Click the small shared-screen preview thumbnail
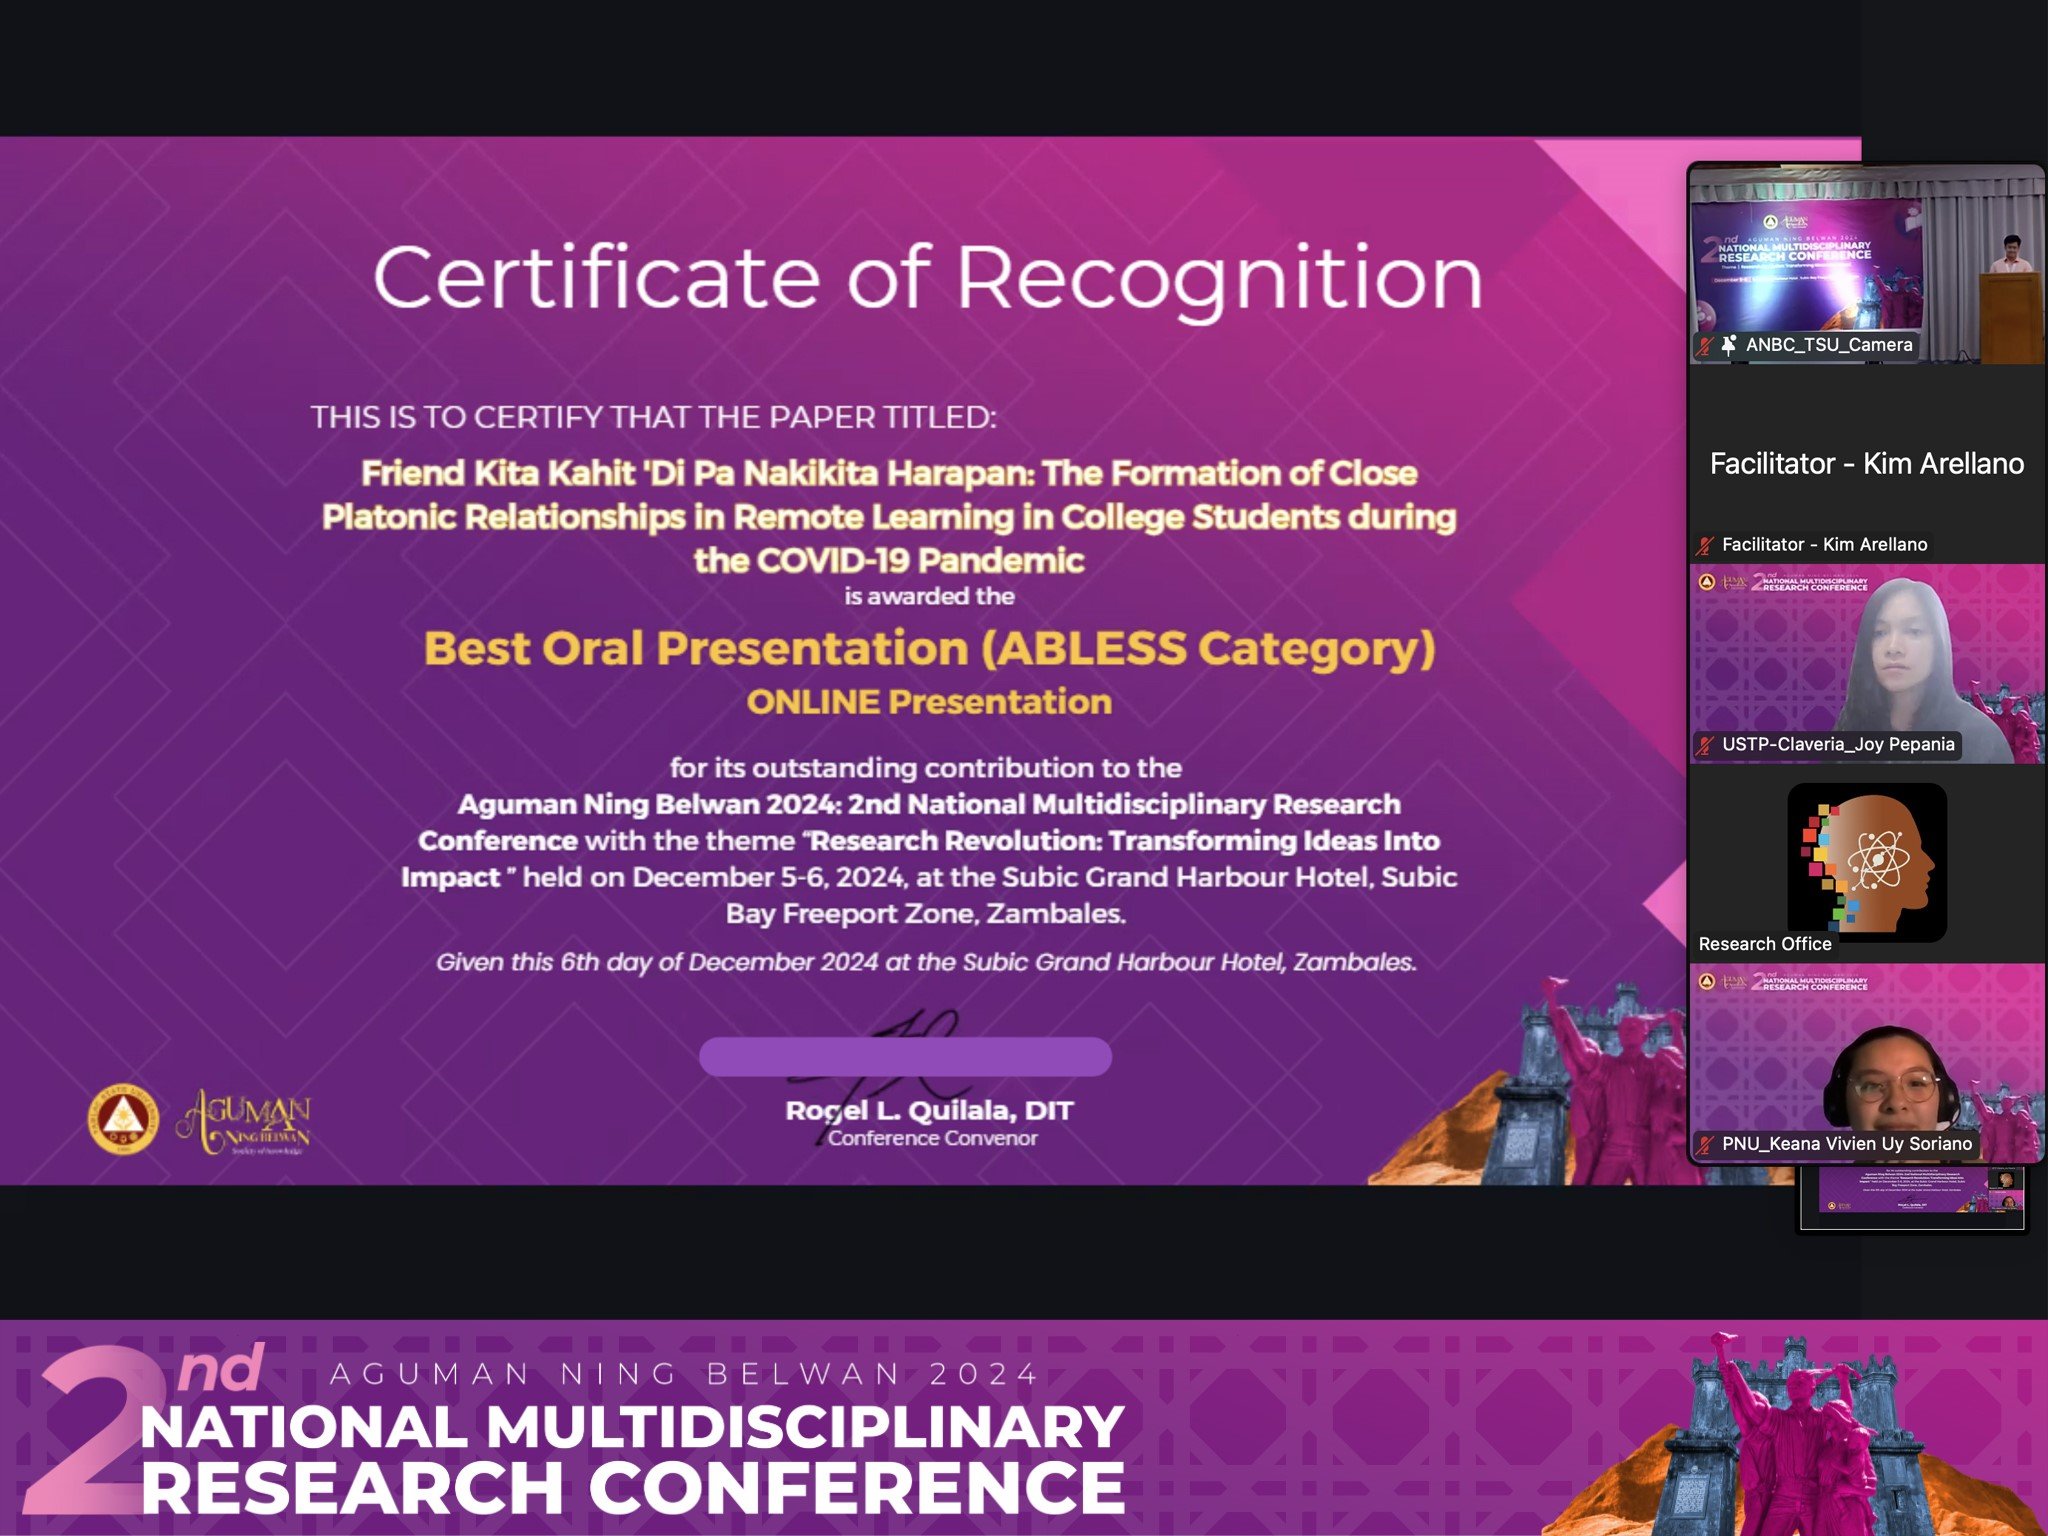 coord(1911,1198)
